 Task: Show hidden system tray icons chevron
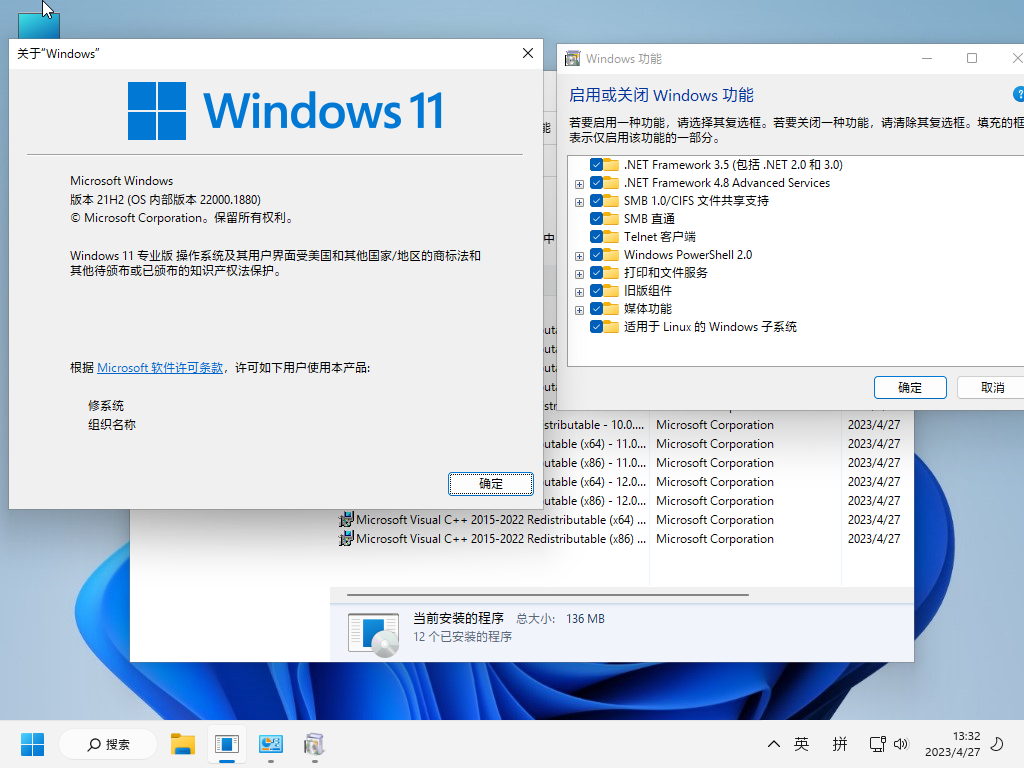click(774, 744)
